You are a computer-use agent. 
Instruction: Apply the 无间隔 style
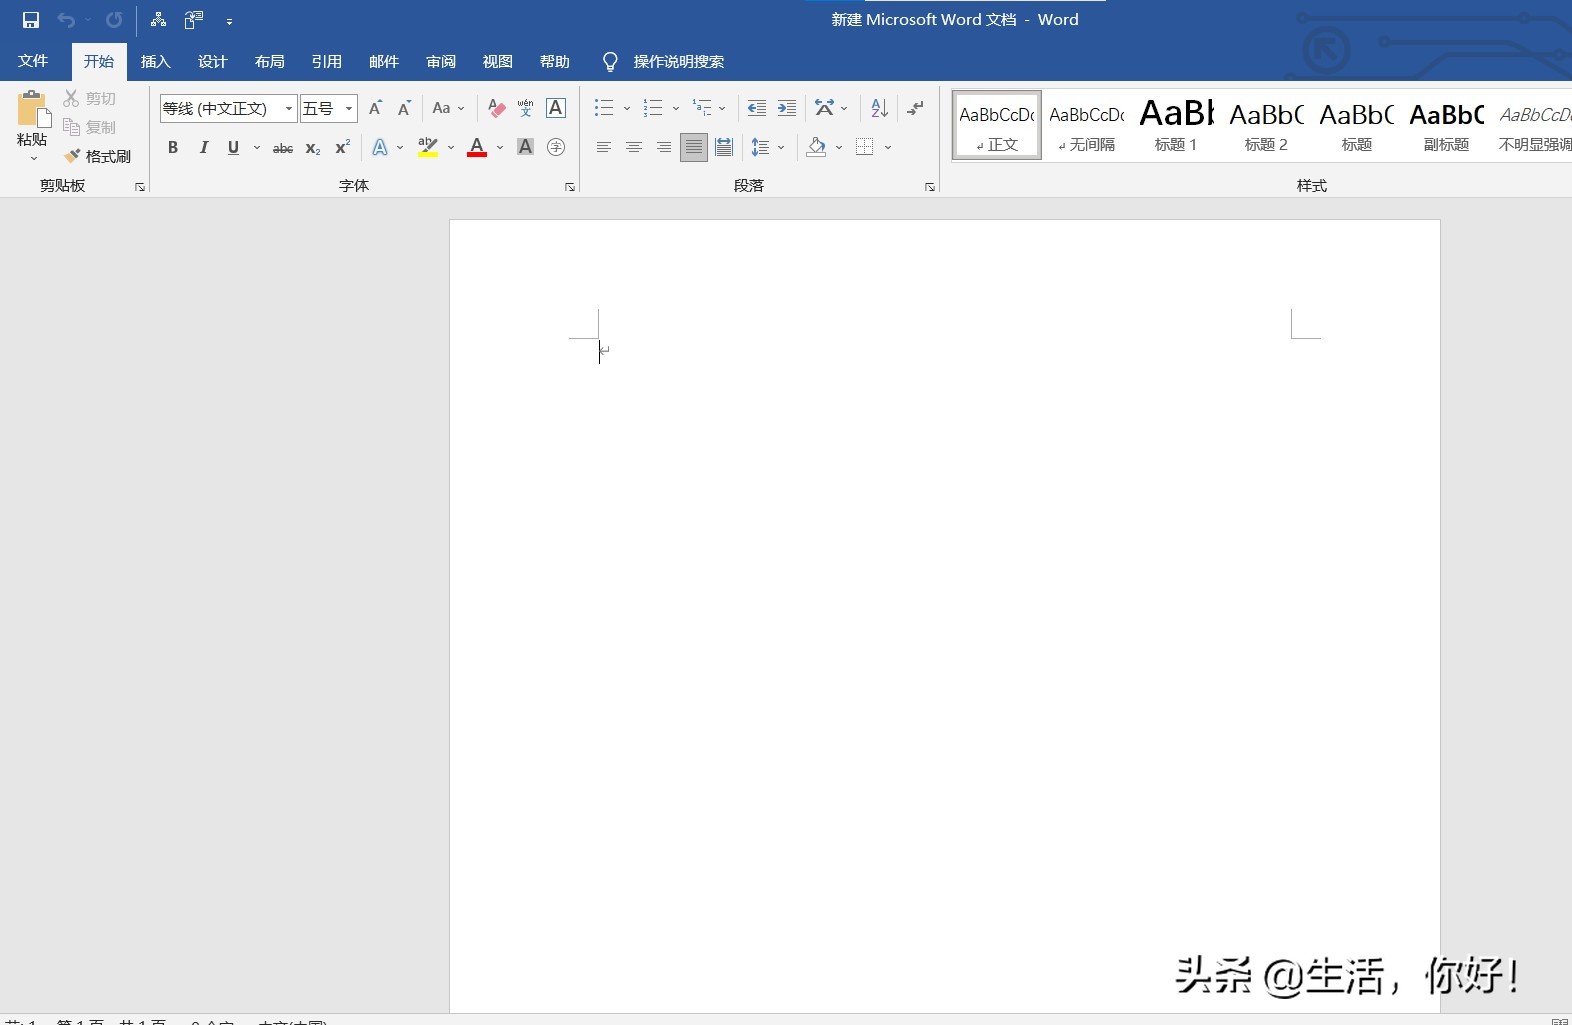click(x=1087, y=126)
